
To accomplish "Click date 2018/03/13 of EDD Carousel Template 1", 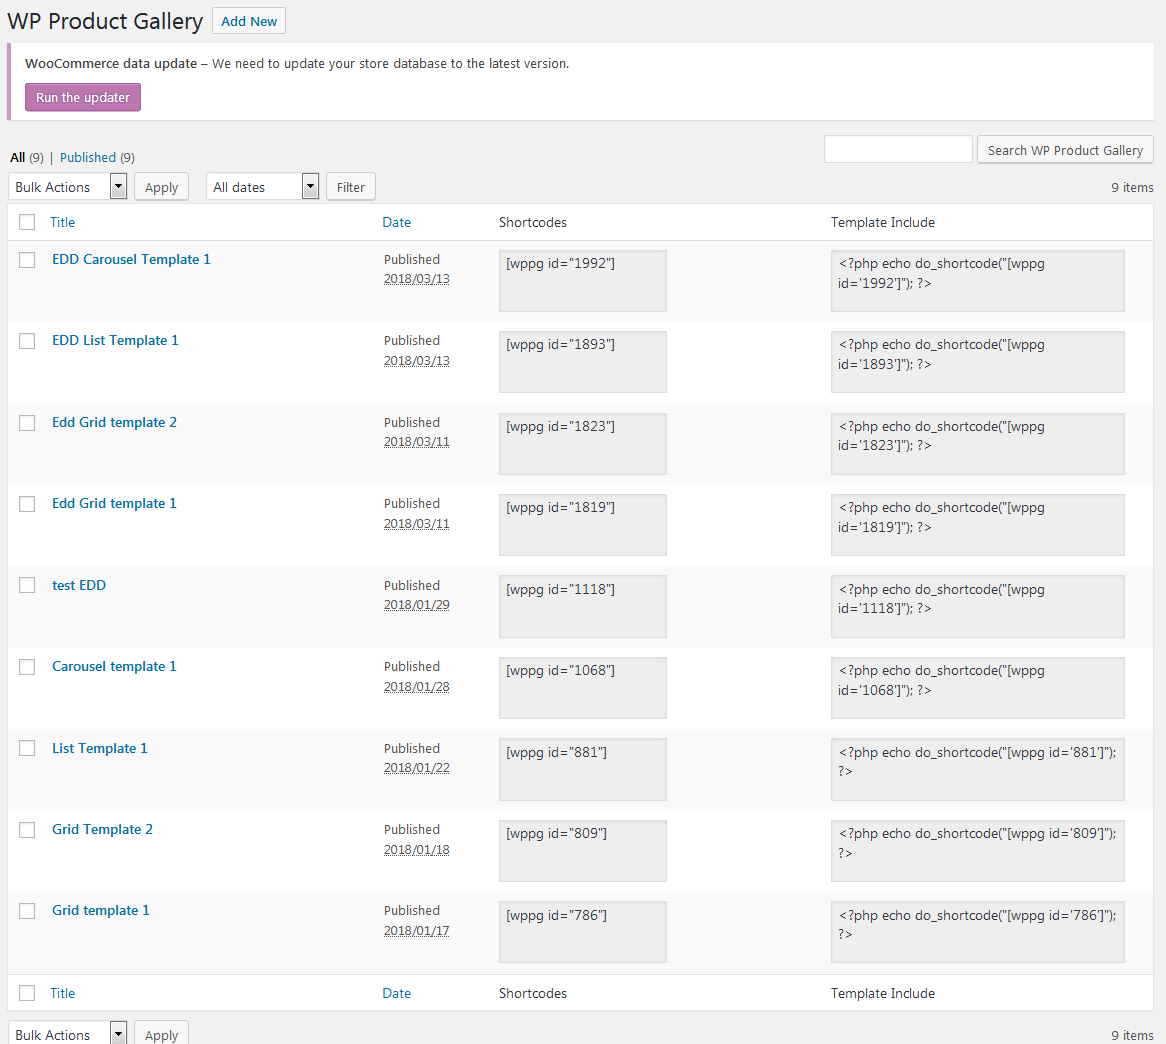I will click(x=416, y=279).
